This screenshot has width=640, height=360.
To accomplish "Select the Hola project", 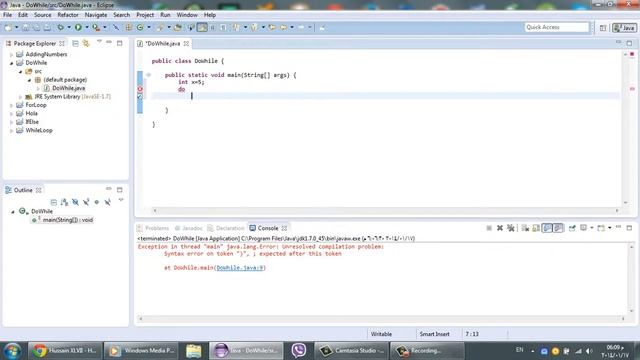I will click(31, 113).
